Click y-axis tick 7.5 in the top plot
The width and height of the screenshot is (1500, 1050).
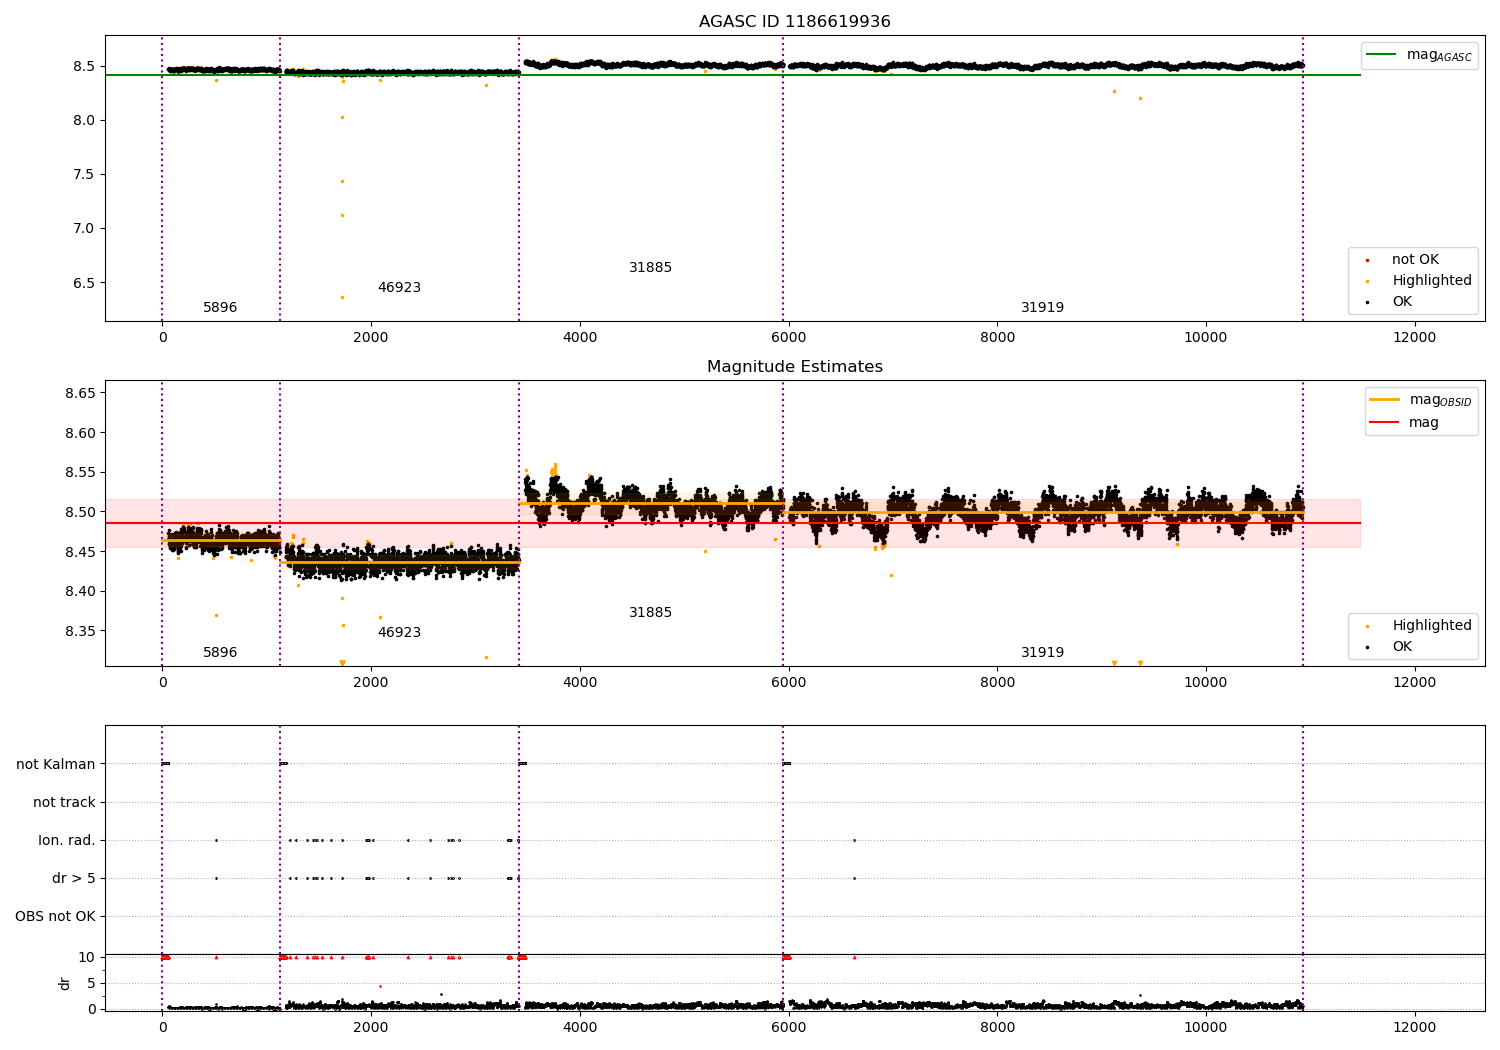pyautogui.click(x=83, y=175)
